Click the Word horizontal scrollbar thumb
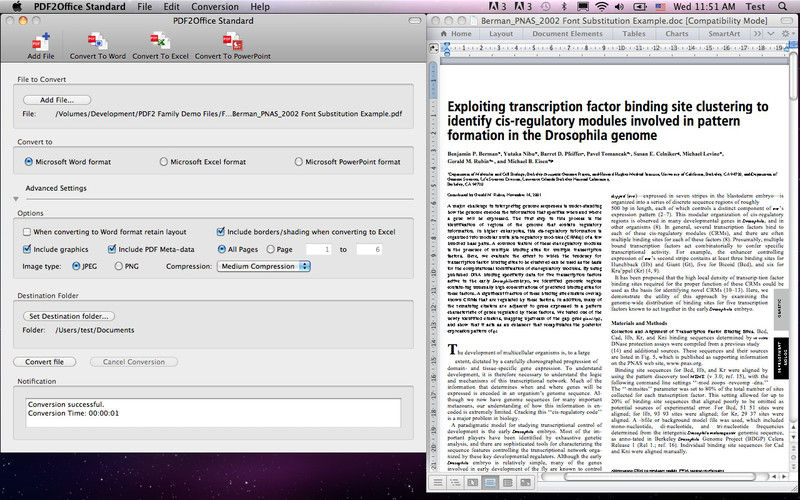The height and width of the screenshot is (500, 800). (x=660, y=477)
